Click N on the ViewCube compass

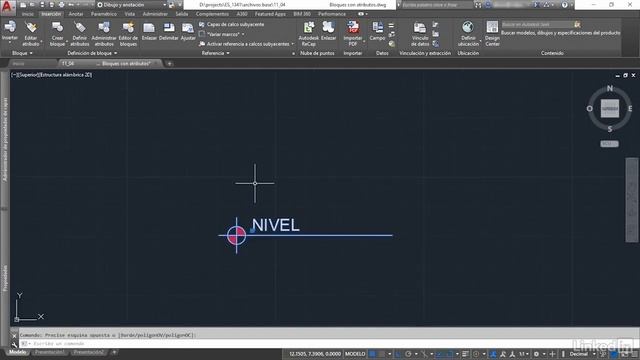(x=610, y=88)
